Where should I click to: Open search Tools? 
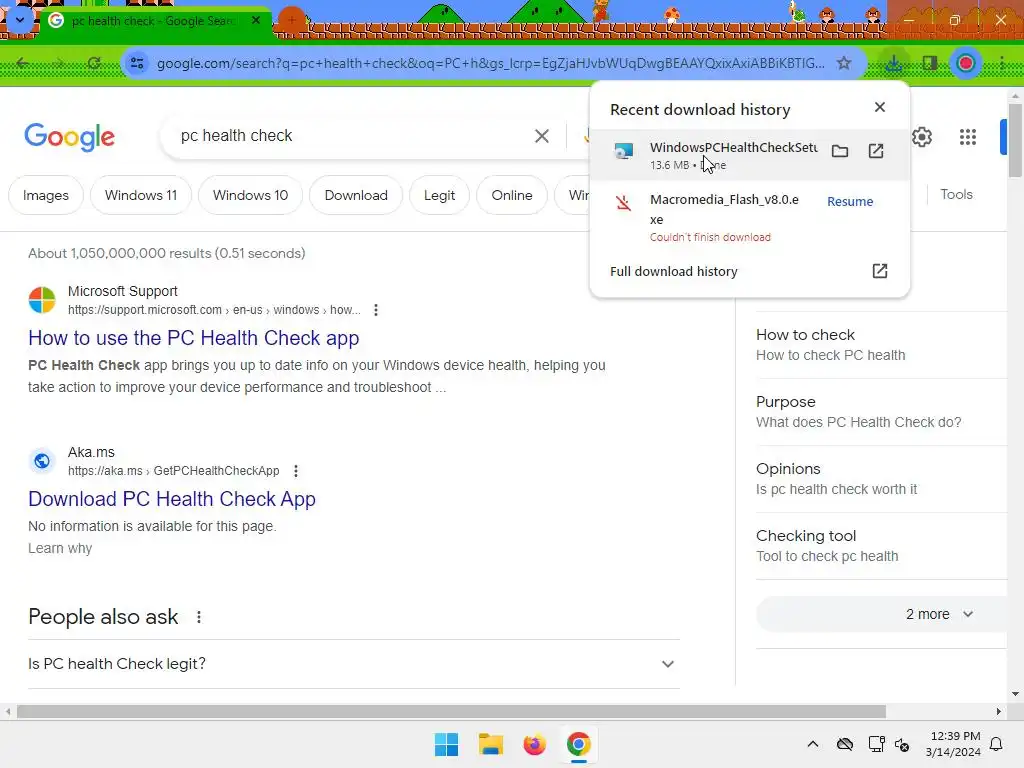click(x=956, y=195)
